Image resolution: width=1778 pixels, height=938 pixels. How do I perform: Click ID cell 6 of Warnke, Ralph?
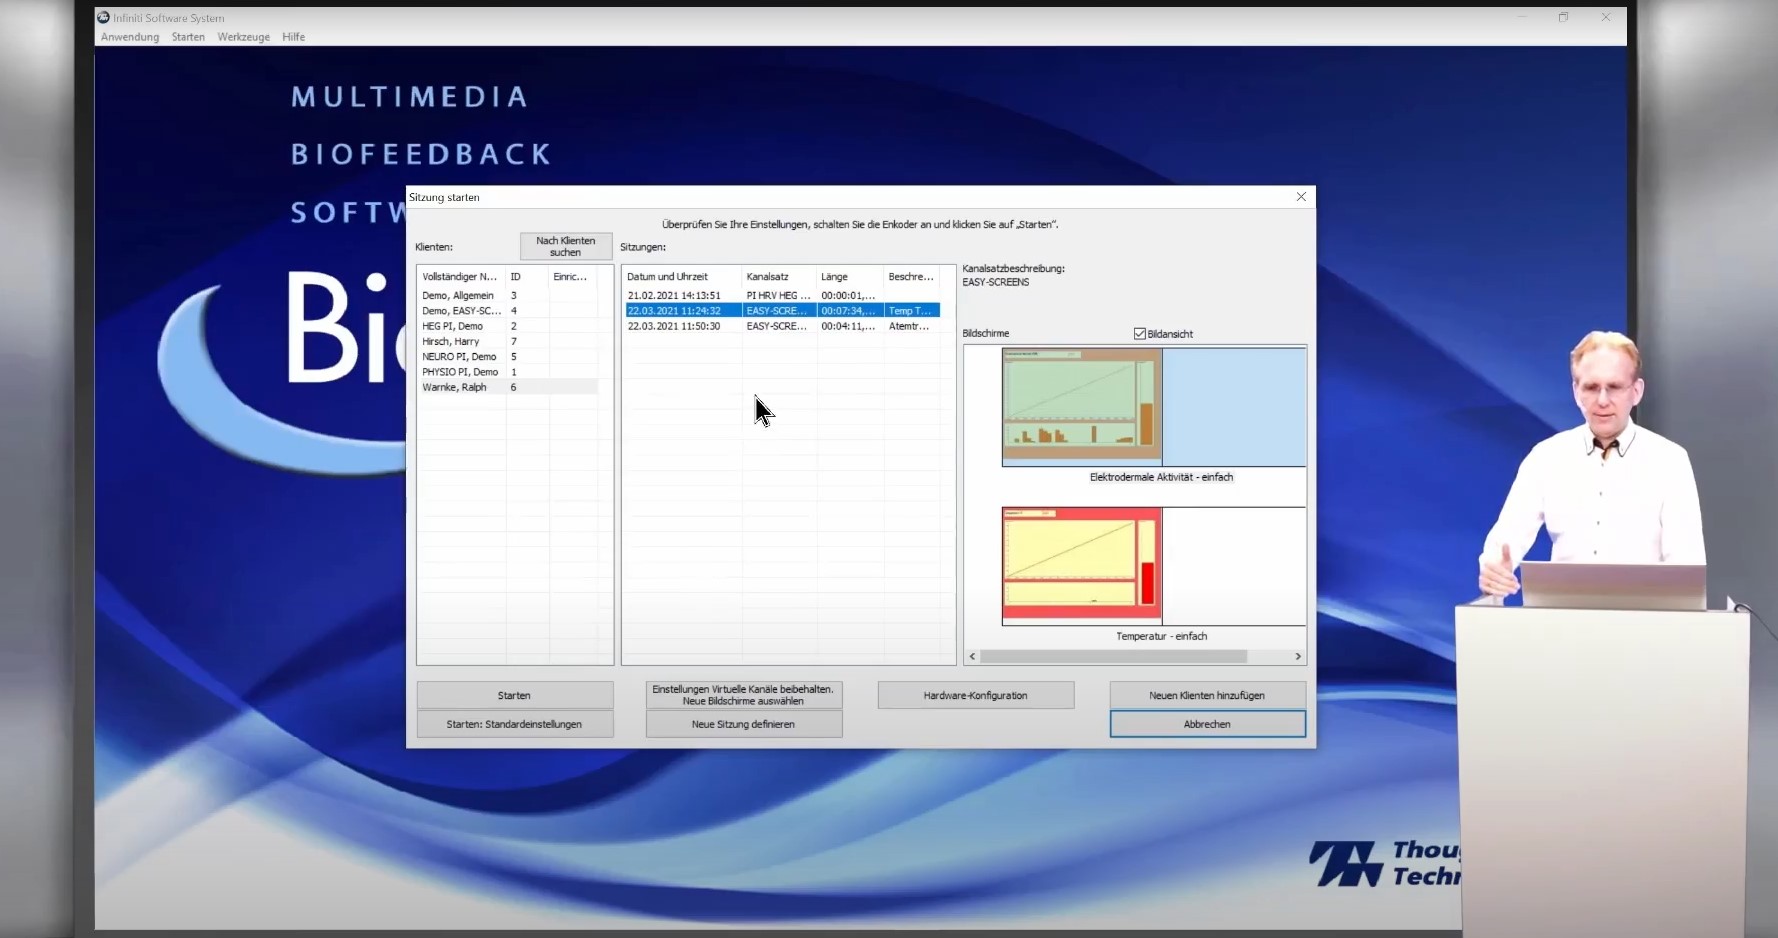coord(514,387)
